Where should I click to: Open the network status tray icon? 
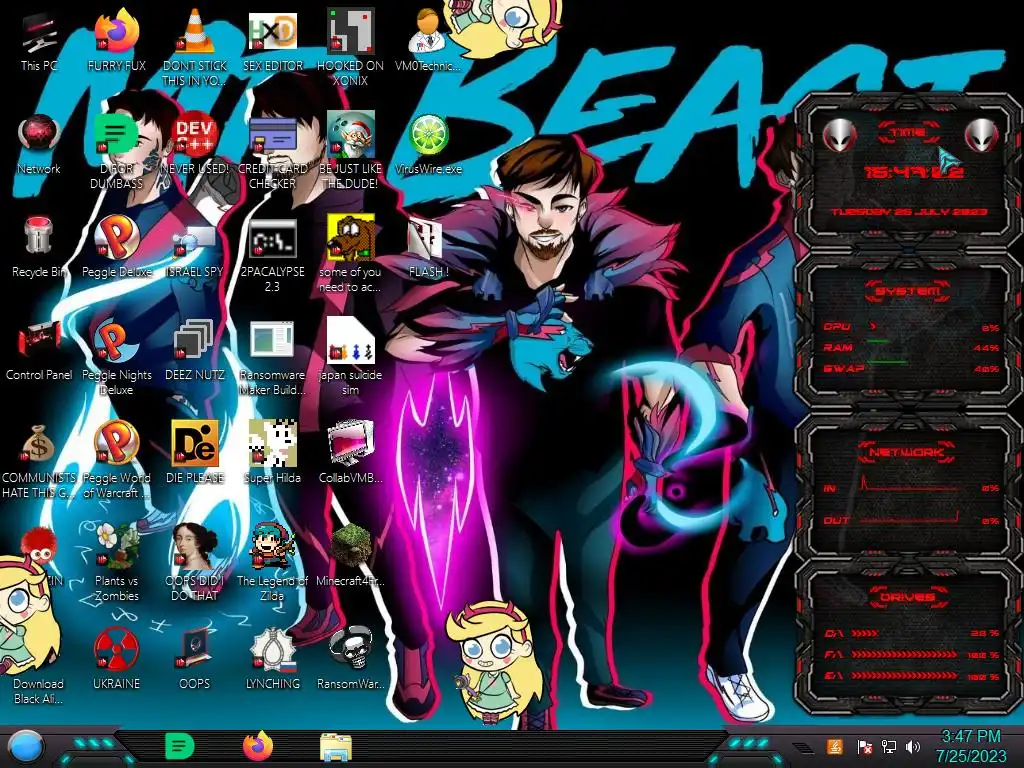pos(888,746)
